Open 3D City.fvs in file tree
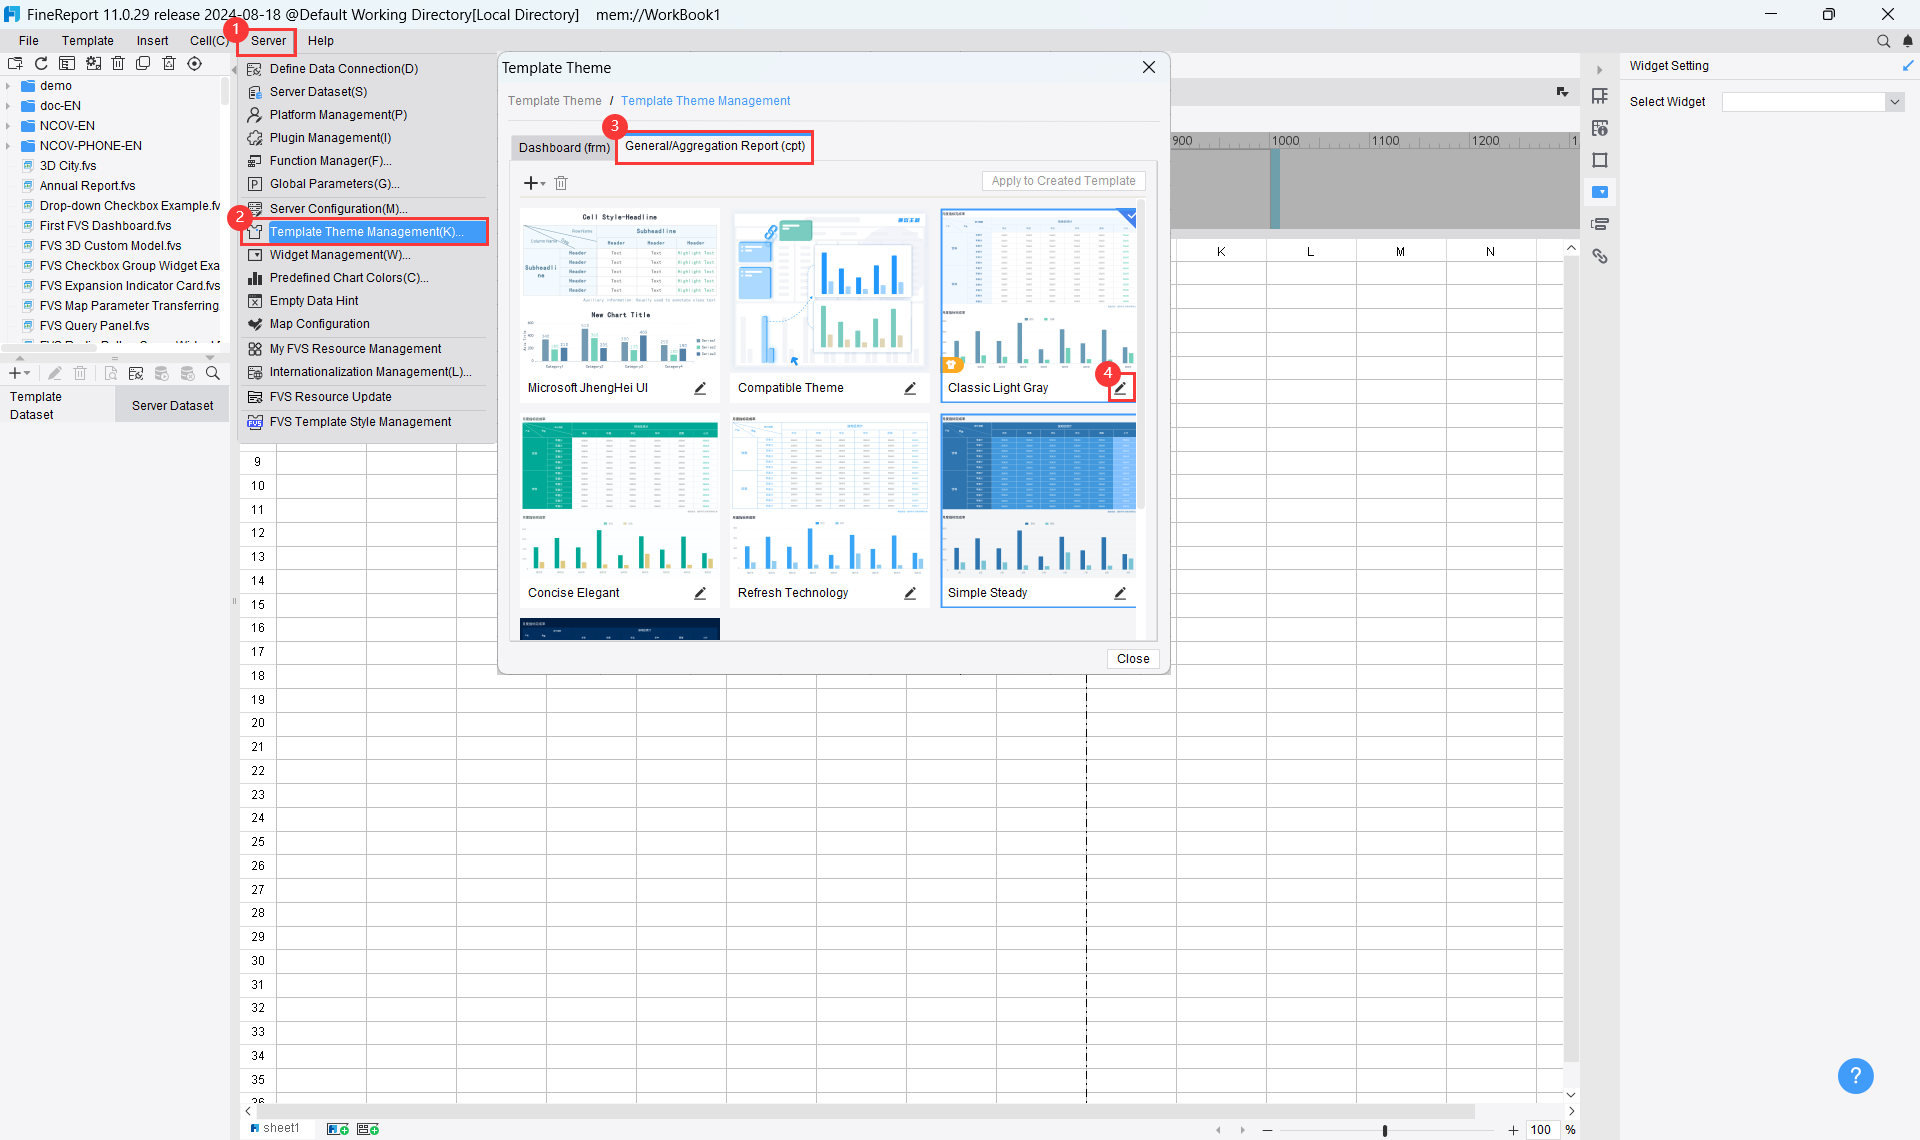This screenshot has height=1140, width=1920. click(x=68, y=166)
